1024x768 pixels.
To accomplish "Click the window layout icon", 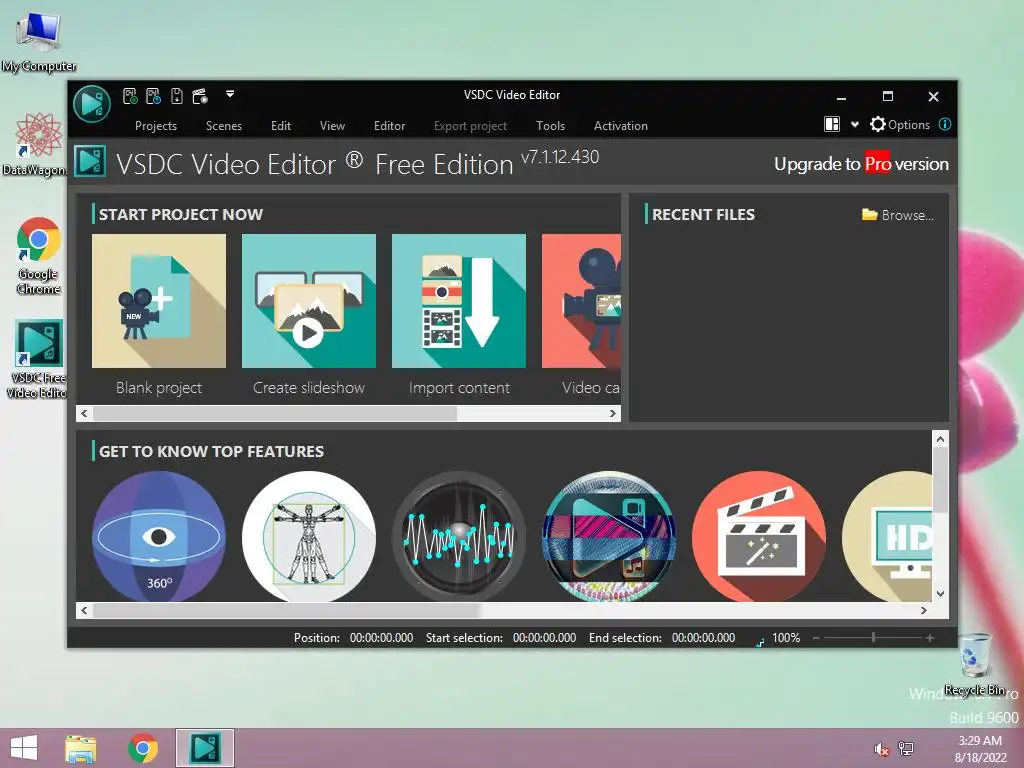I will 832,124.
